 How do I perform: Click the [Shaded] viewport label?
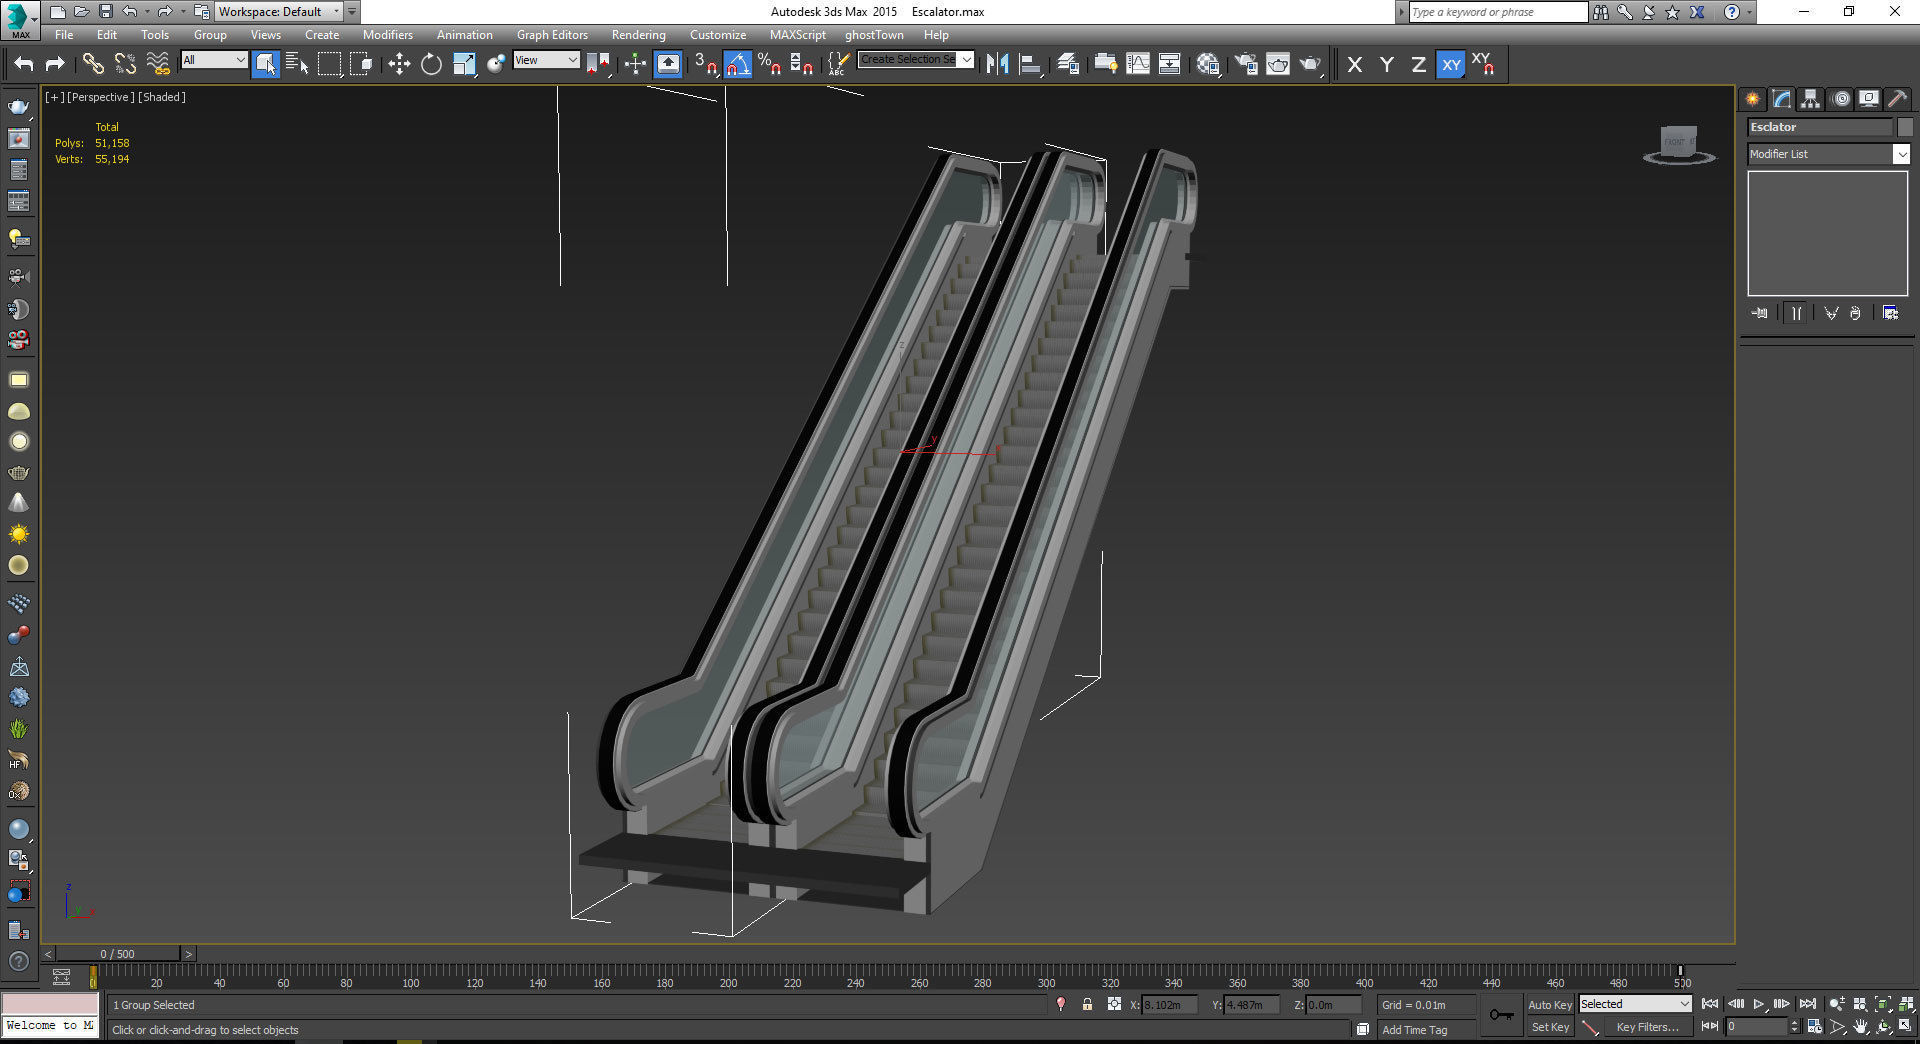point(162,97)
